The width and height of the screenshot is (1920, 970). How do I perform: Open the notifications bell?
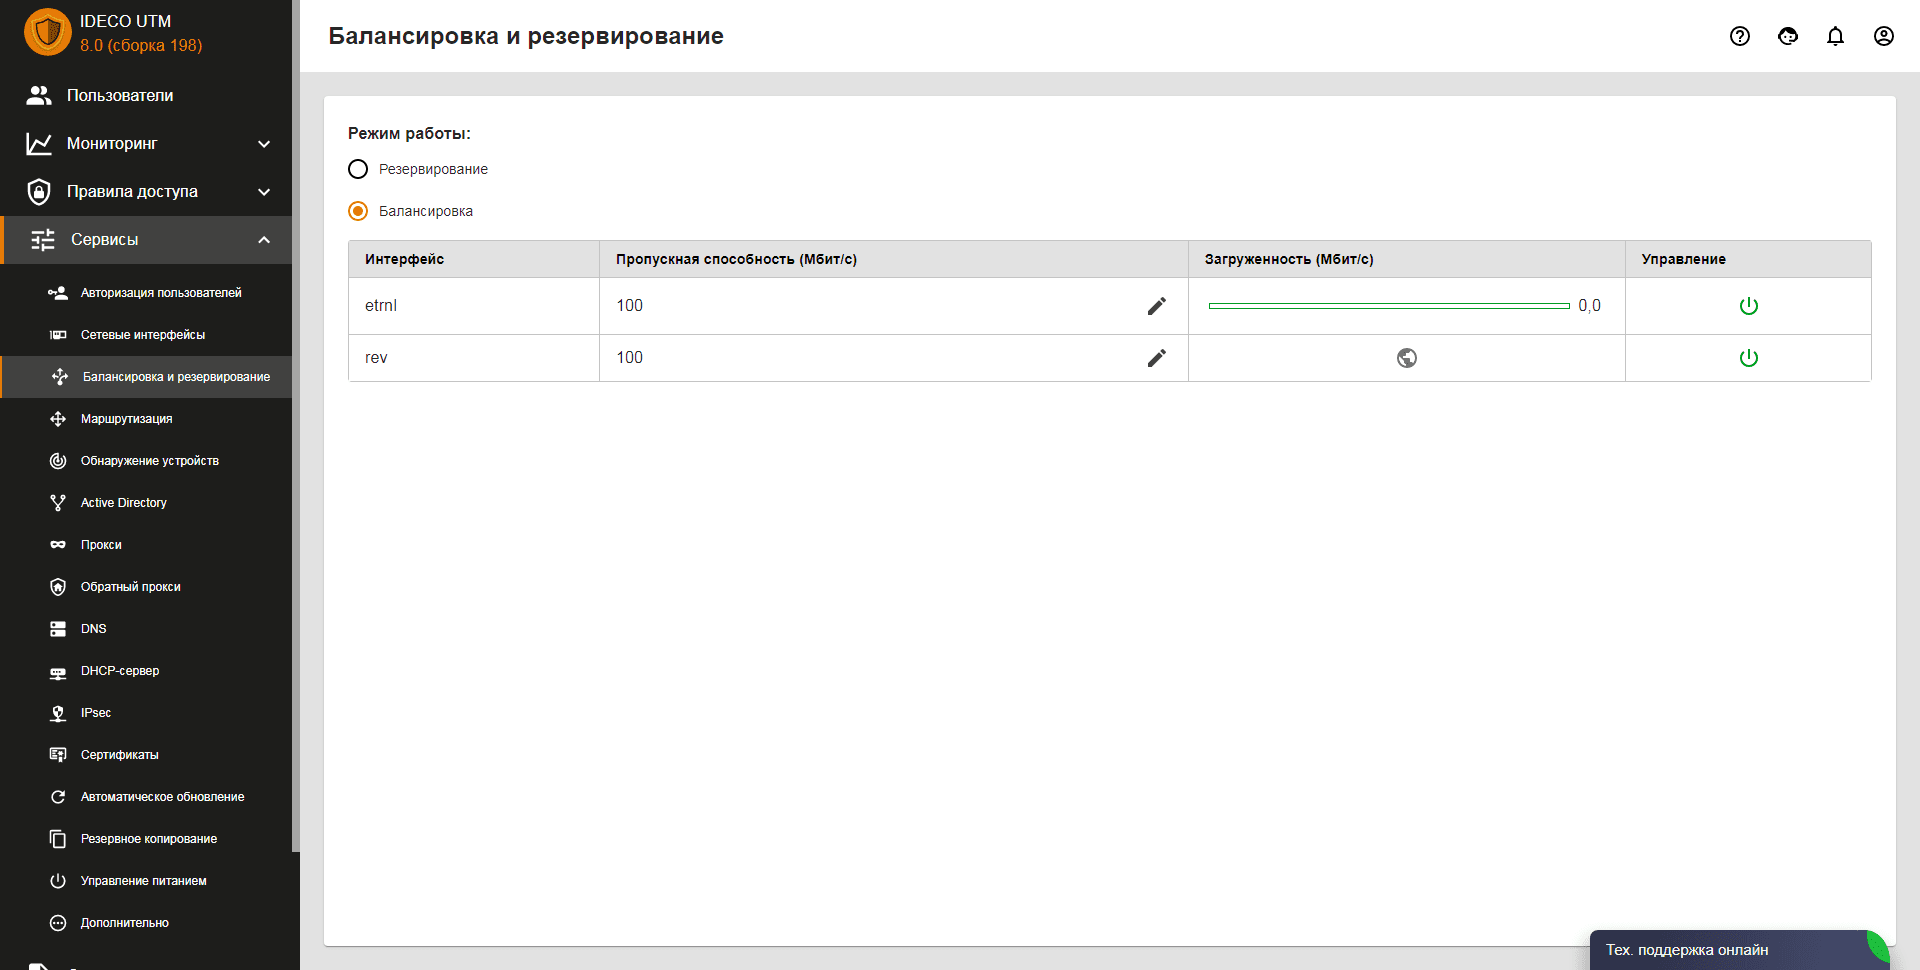1835,36
